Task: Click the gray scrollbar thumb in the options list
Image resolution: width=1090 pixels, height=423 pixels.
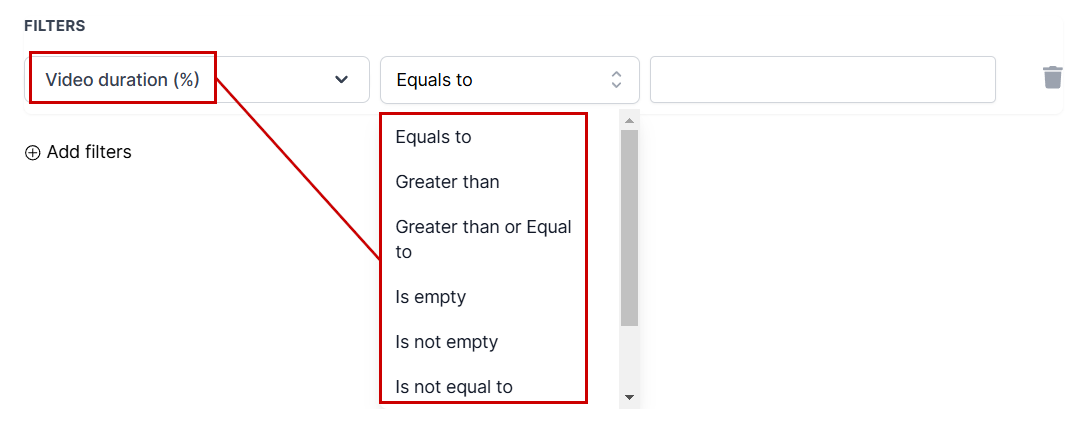Action: [x=629, y=227]
